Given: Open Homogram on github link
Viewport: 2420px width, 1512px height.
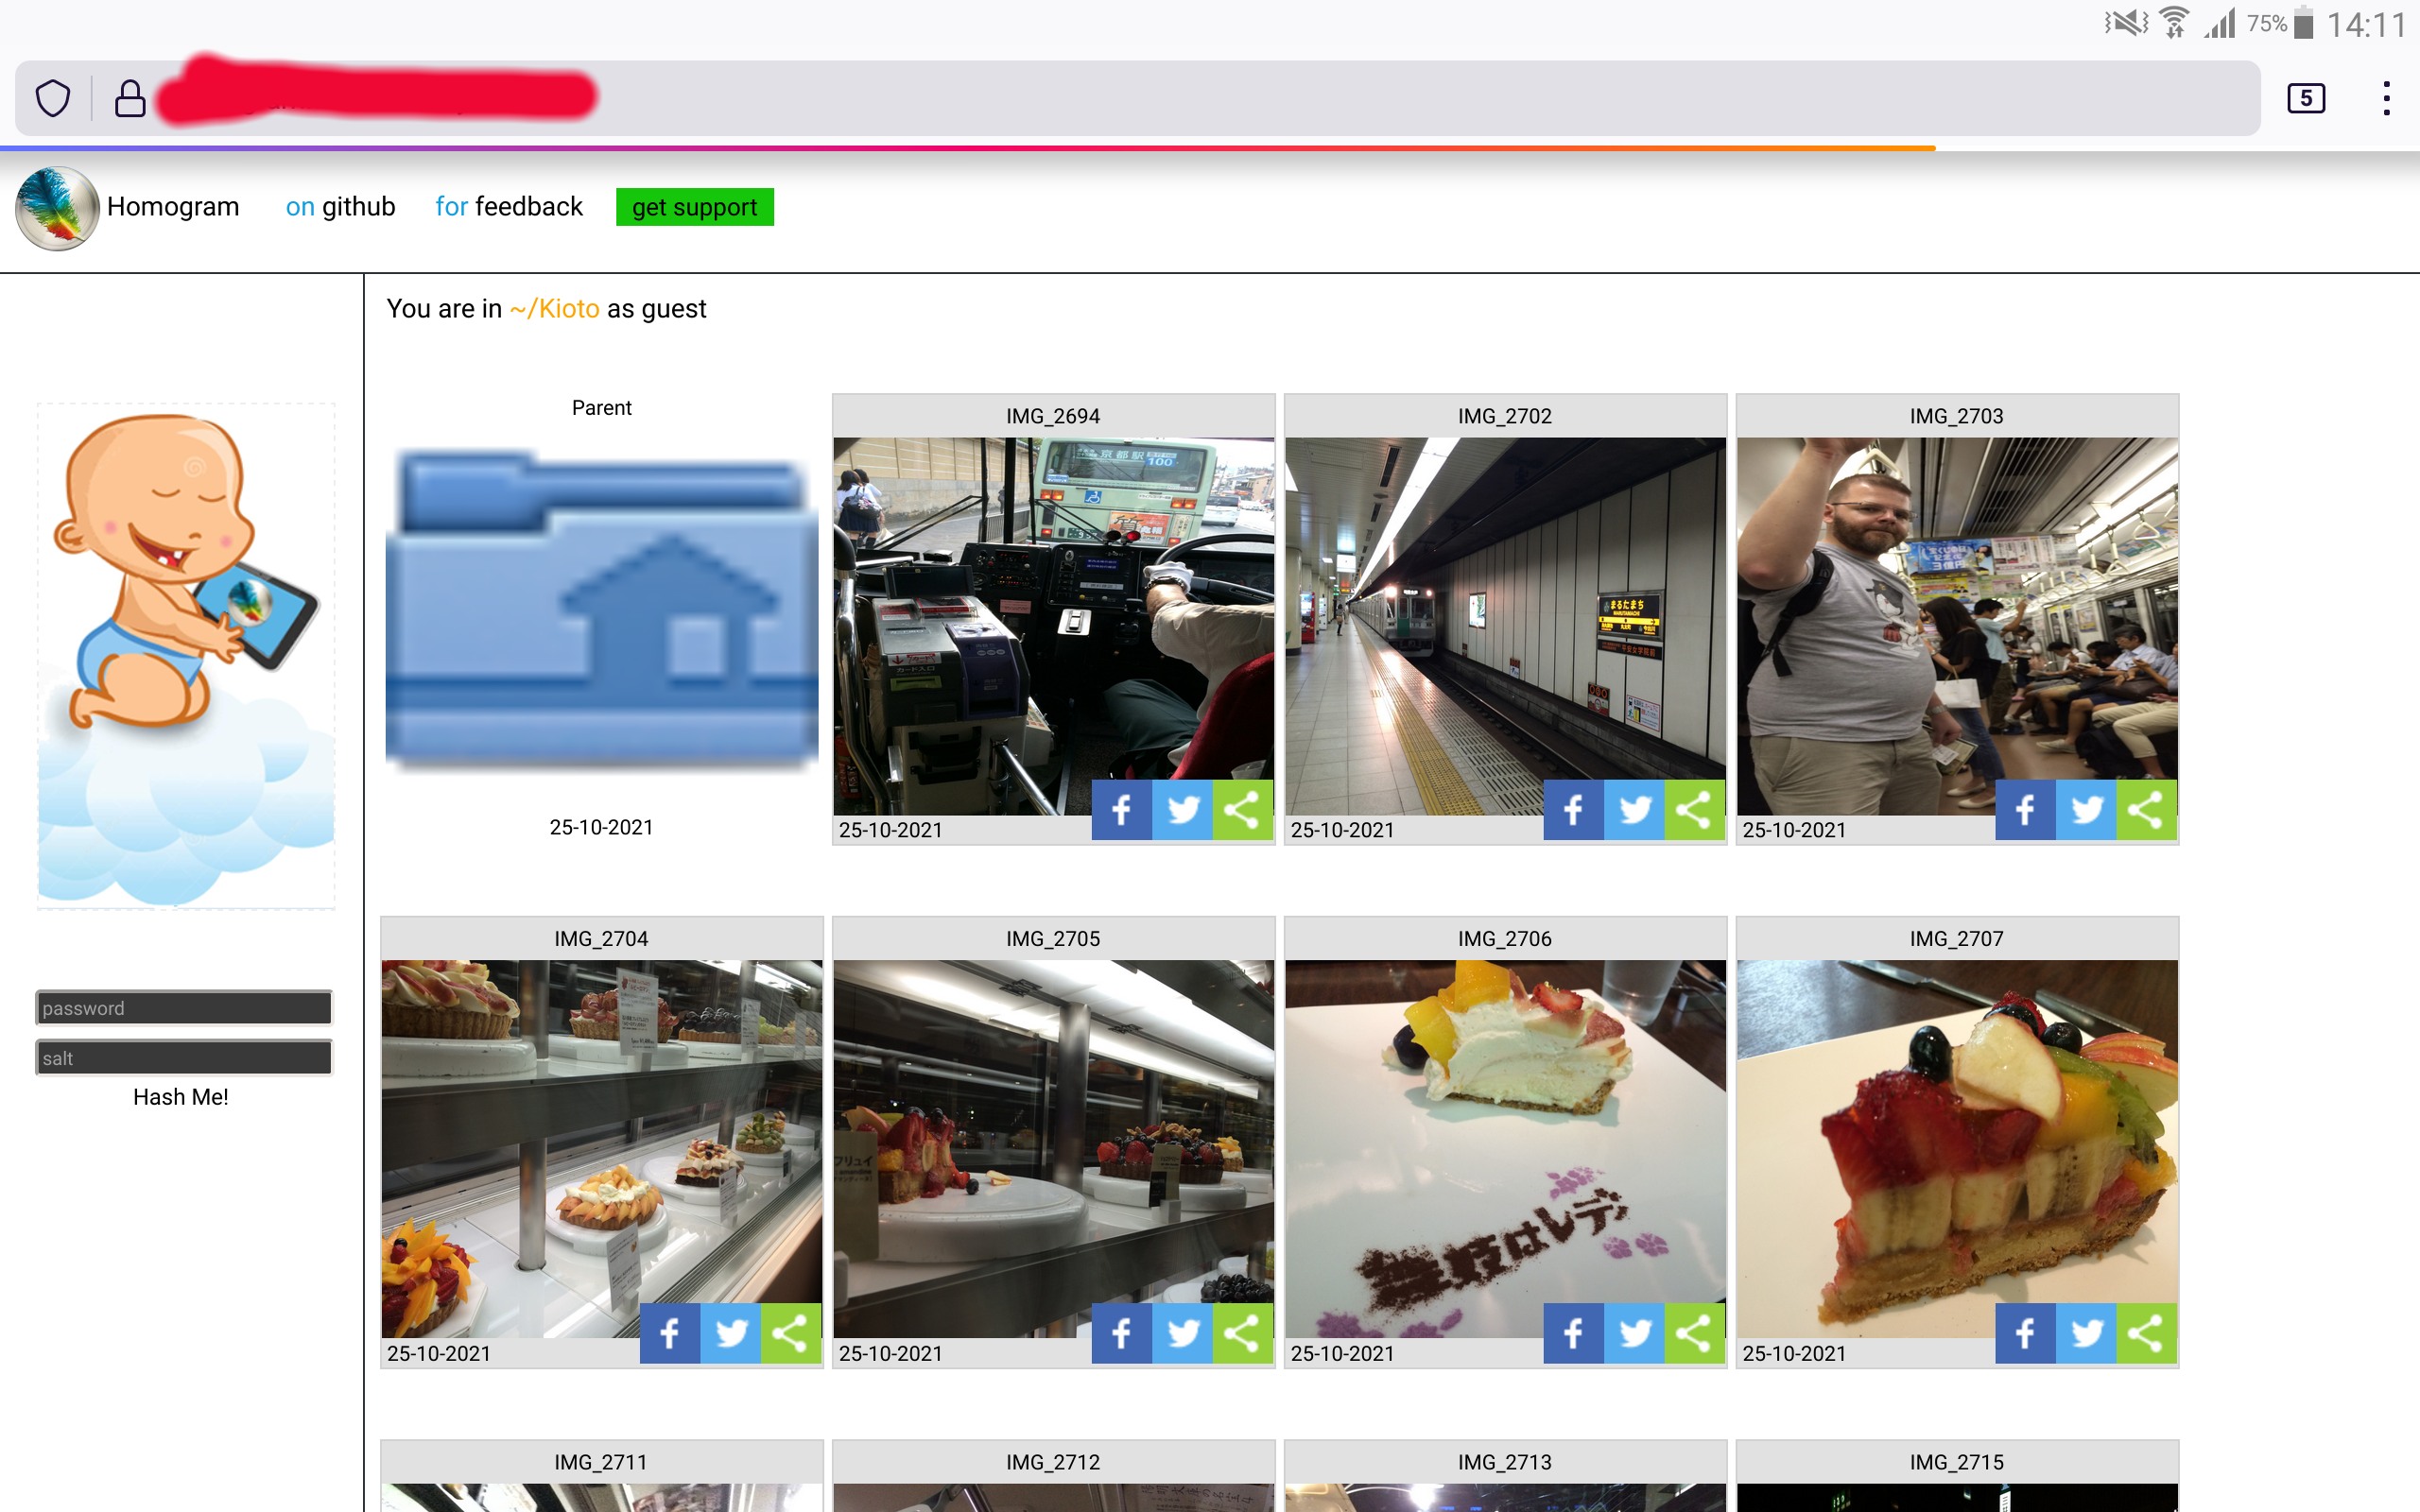Looking at the screenshot, I should point(339,206).
